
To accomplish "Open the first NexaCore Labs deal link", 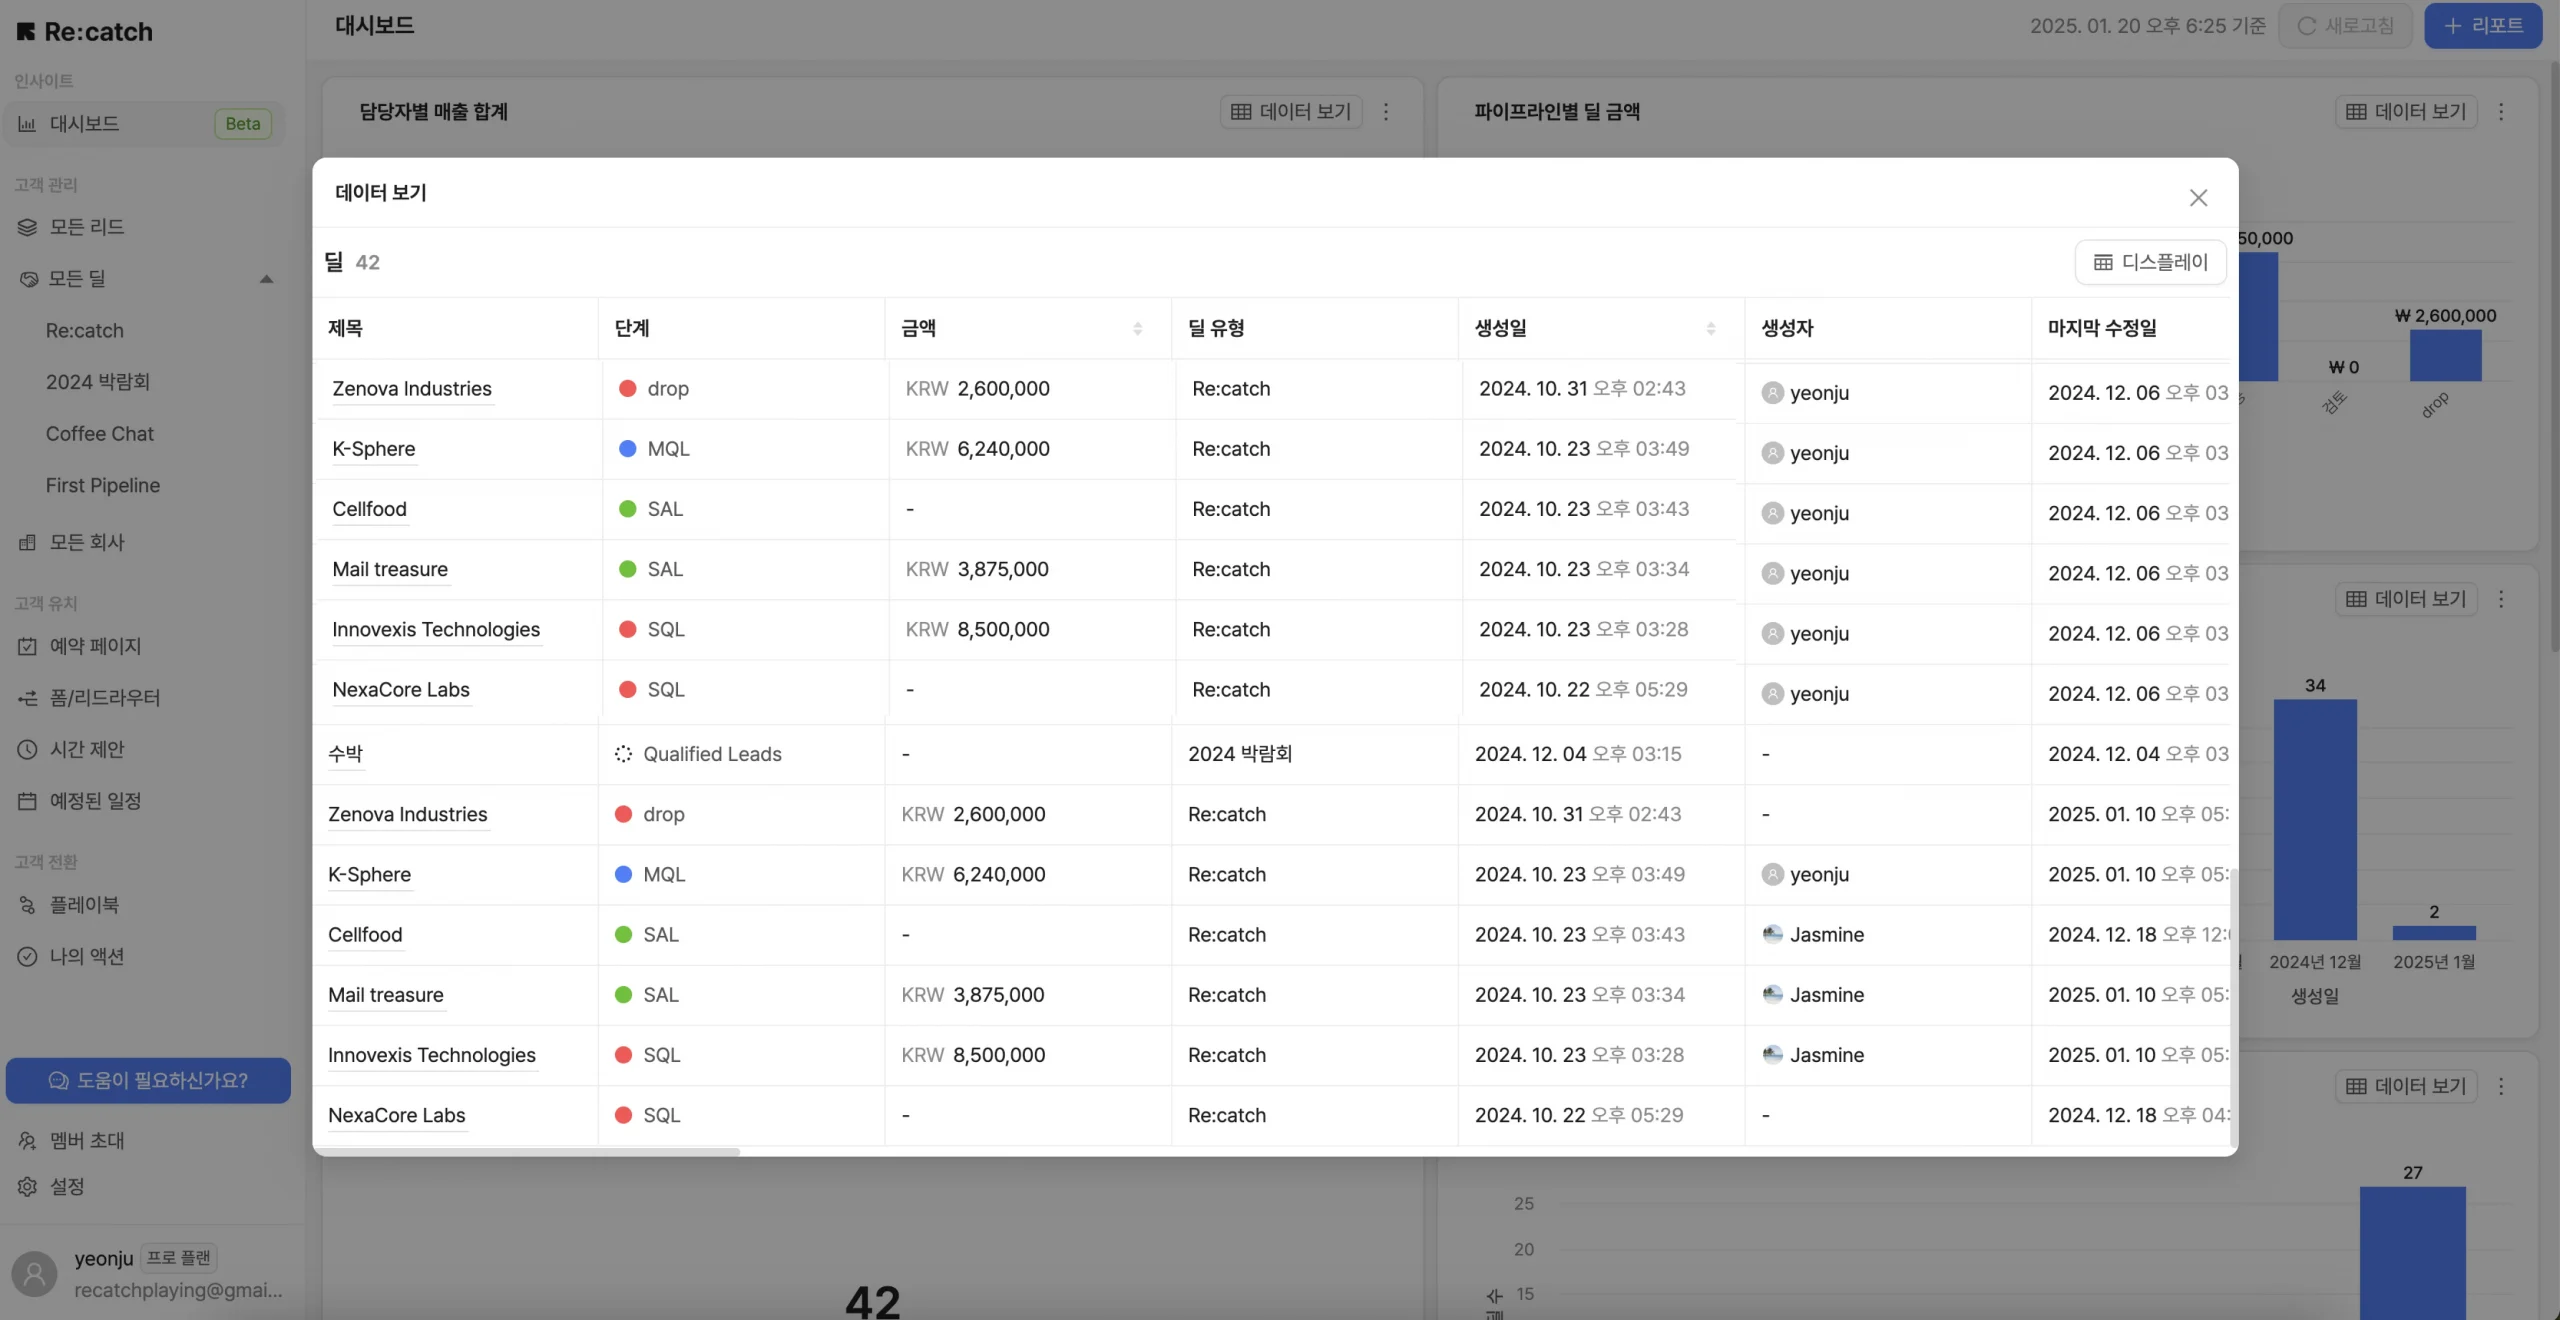I will click(x=401, y=690).
